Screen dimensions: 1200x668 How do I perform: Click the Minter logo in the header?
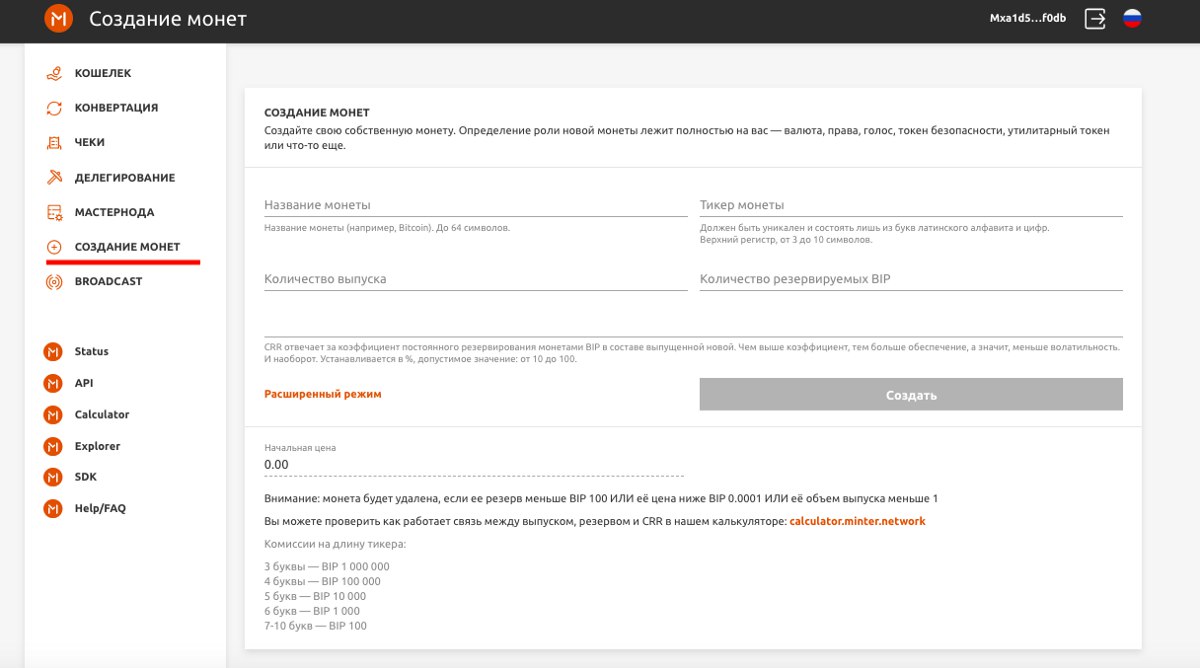click(x=59, y=19)
